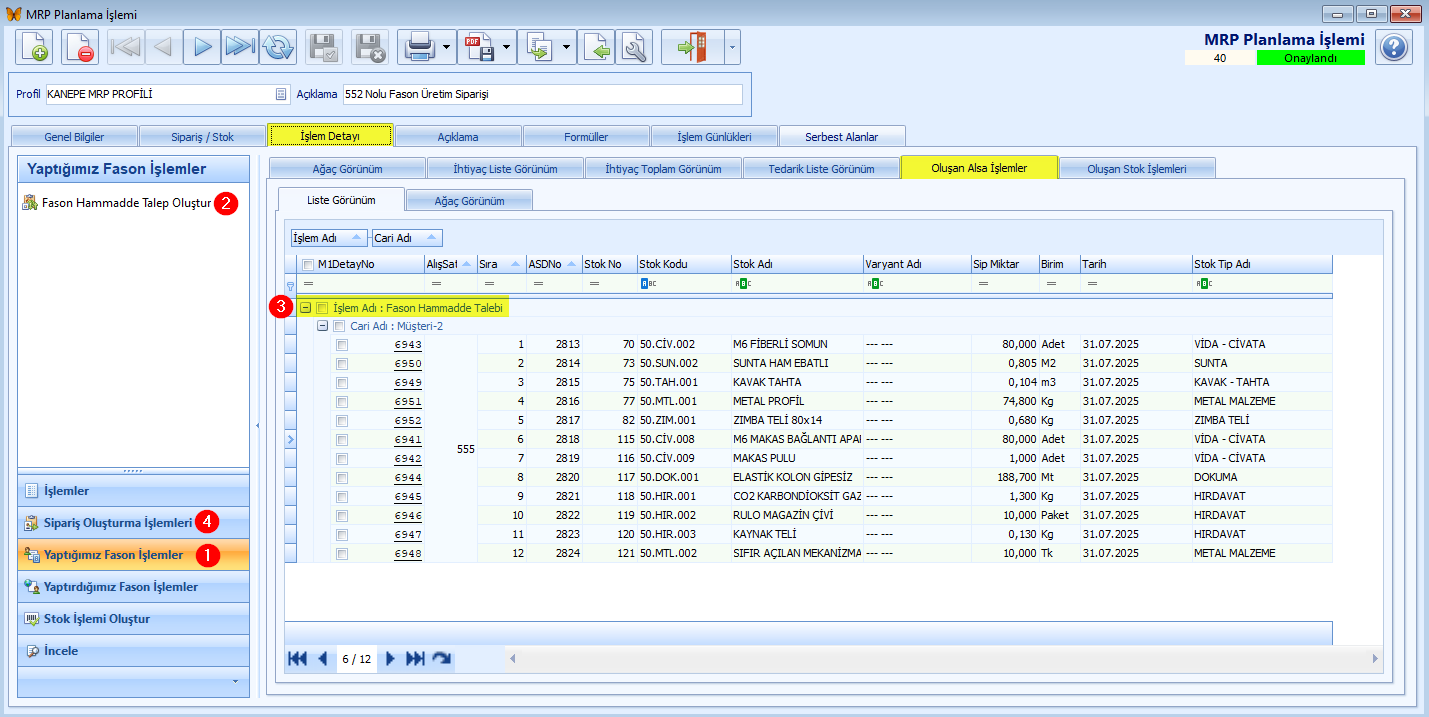Delete the current record with the red minus icon
This screenshot has width=1429, height=717.
(80, 47)
